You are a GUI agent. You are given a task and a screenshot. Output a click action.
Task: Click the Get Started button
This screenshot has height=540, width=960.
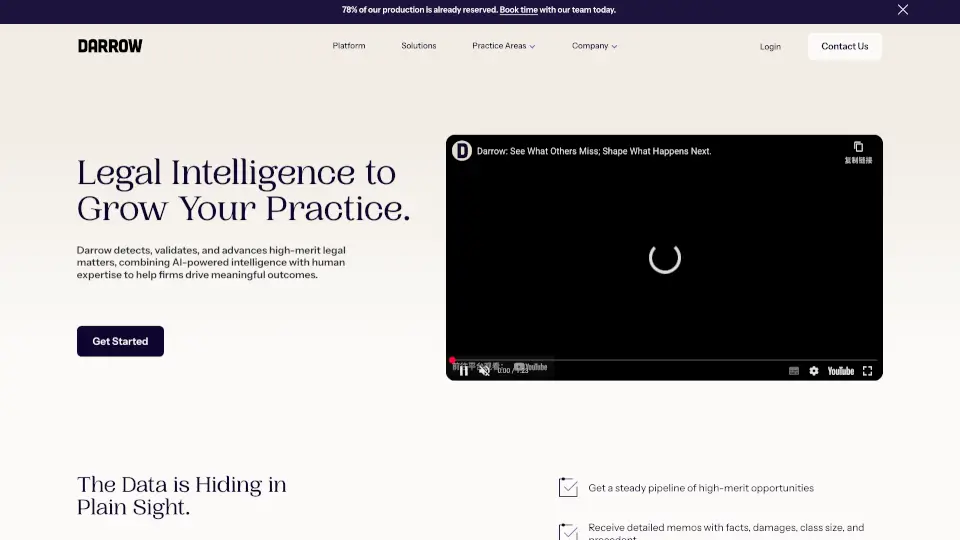click(120, 341)
